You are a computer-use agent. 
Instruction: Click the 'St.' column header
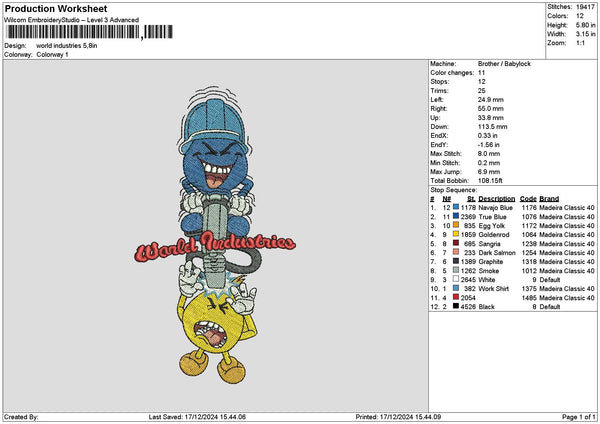pyautogui.click(x=471, y=199)
